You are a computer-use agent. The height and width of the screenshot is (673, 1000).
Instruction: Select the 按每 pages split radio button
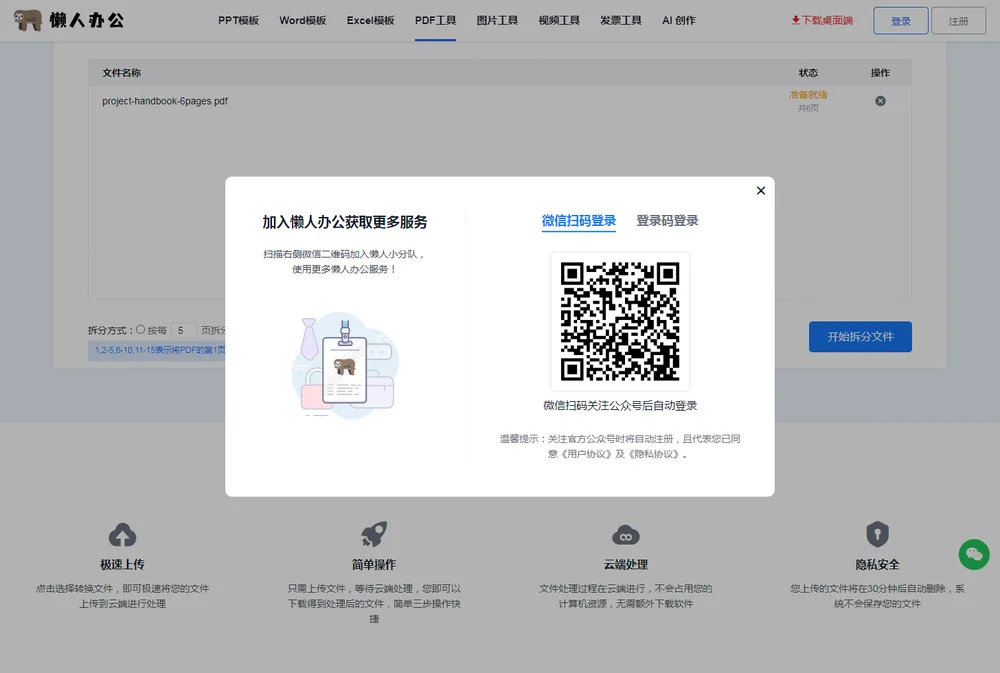tap(140, 330)
